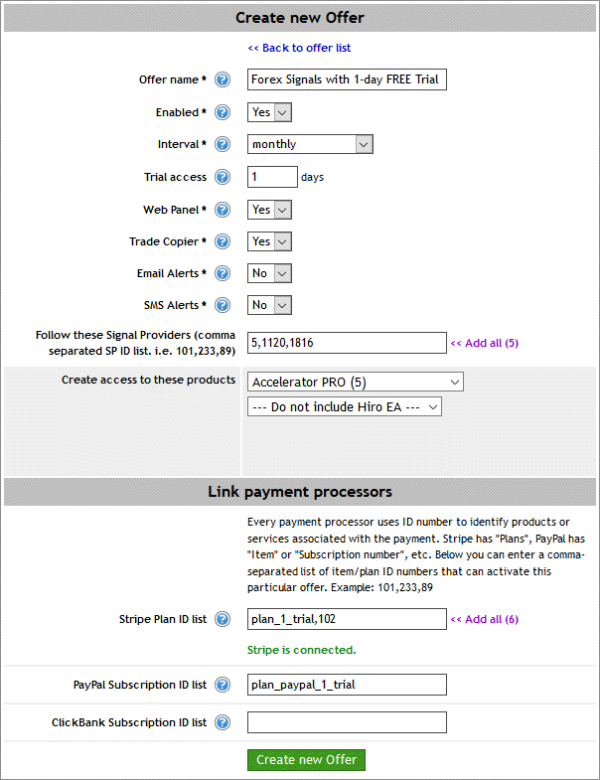Open the Enabled Yes/No dropdown
The image size is (600, 780).
click(x=269, y=113)
